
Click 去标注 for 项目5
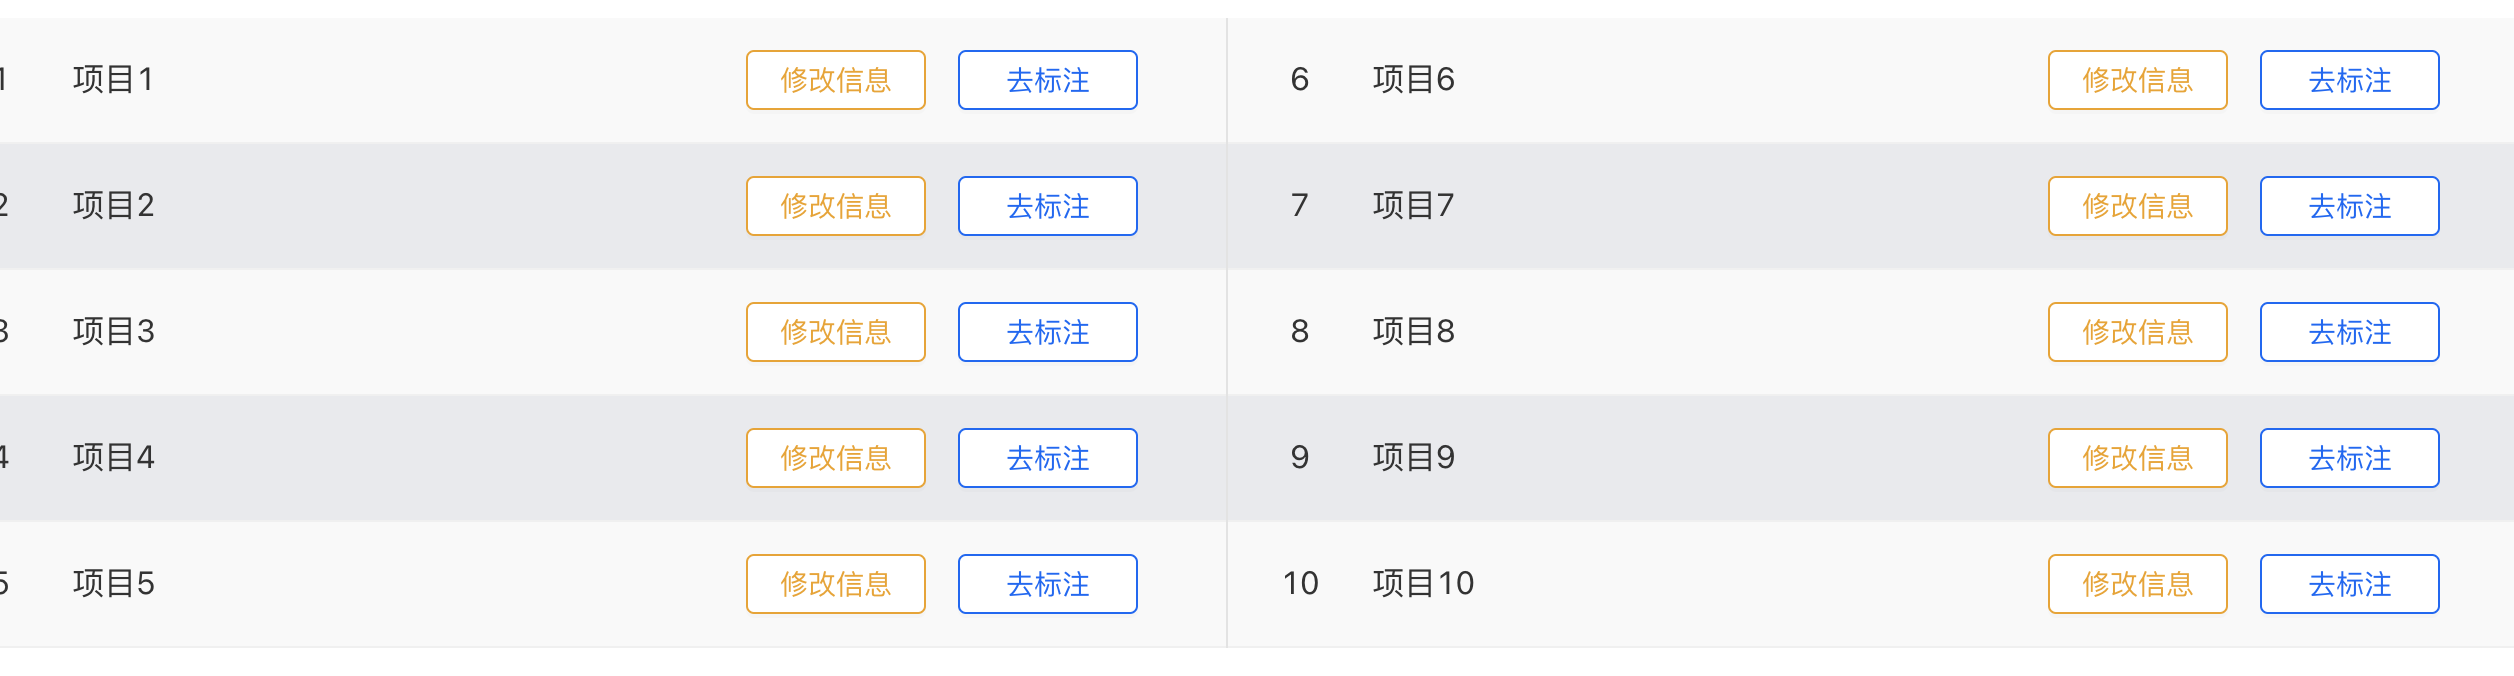(1047, 584)
